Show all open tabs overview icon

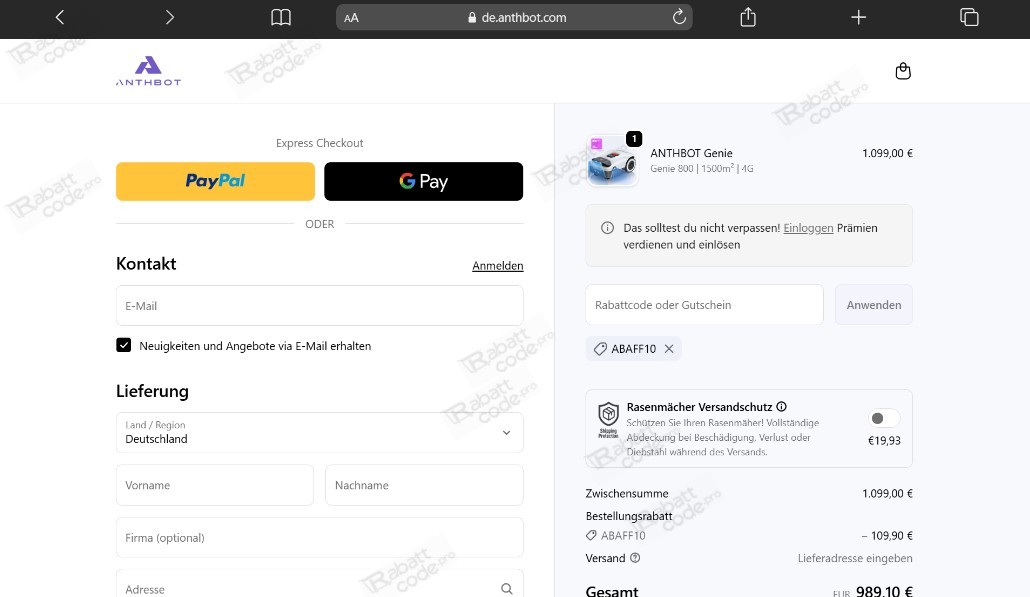pos(968,17)
